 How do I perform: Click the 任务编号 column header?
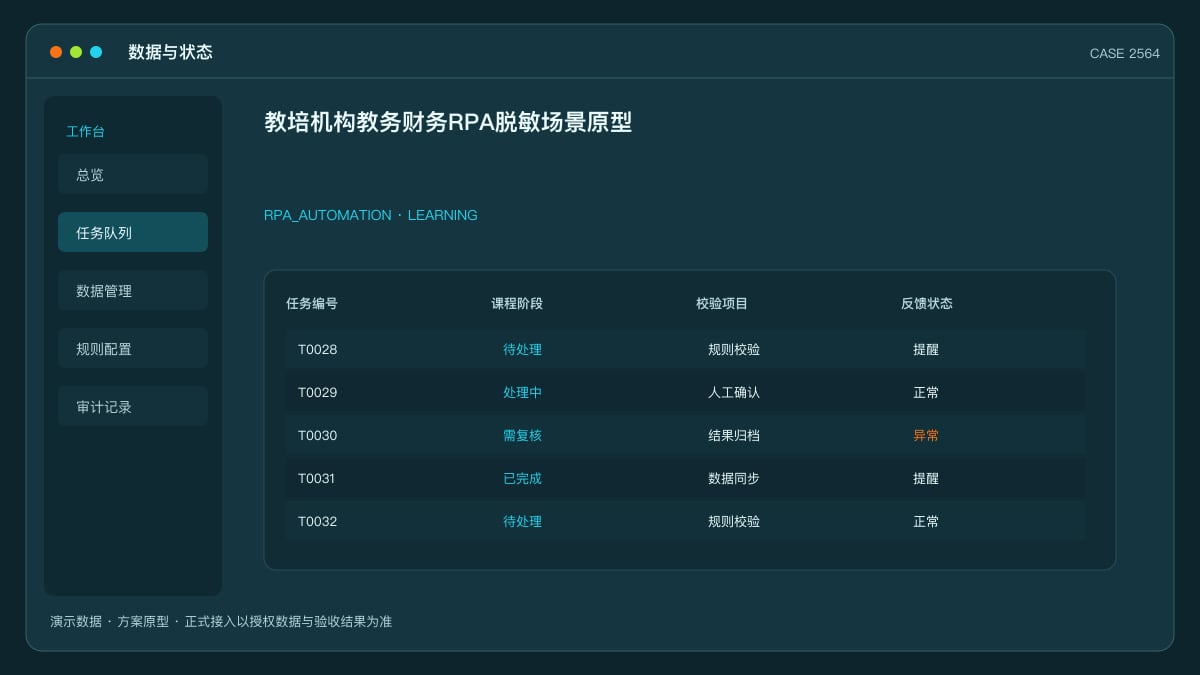(312, 303)
